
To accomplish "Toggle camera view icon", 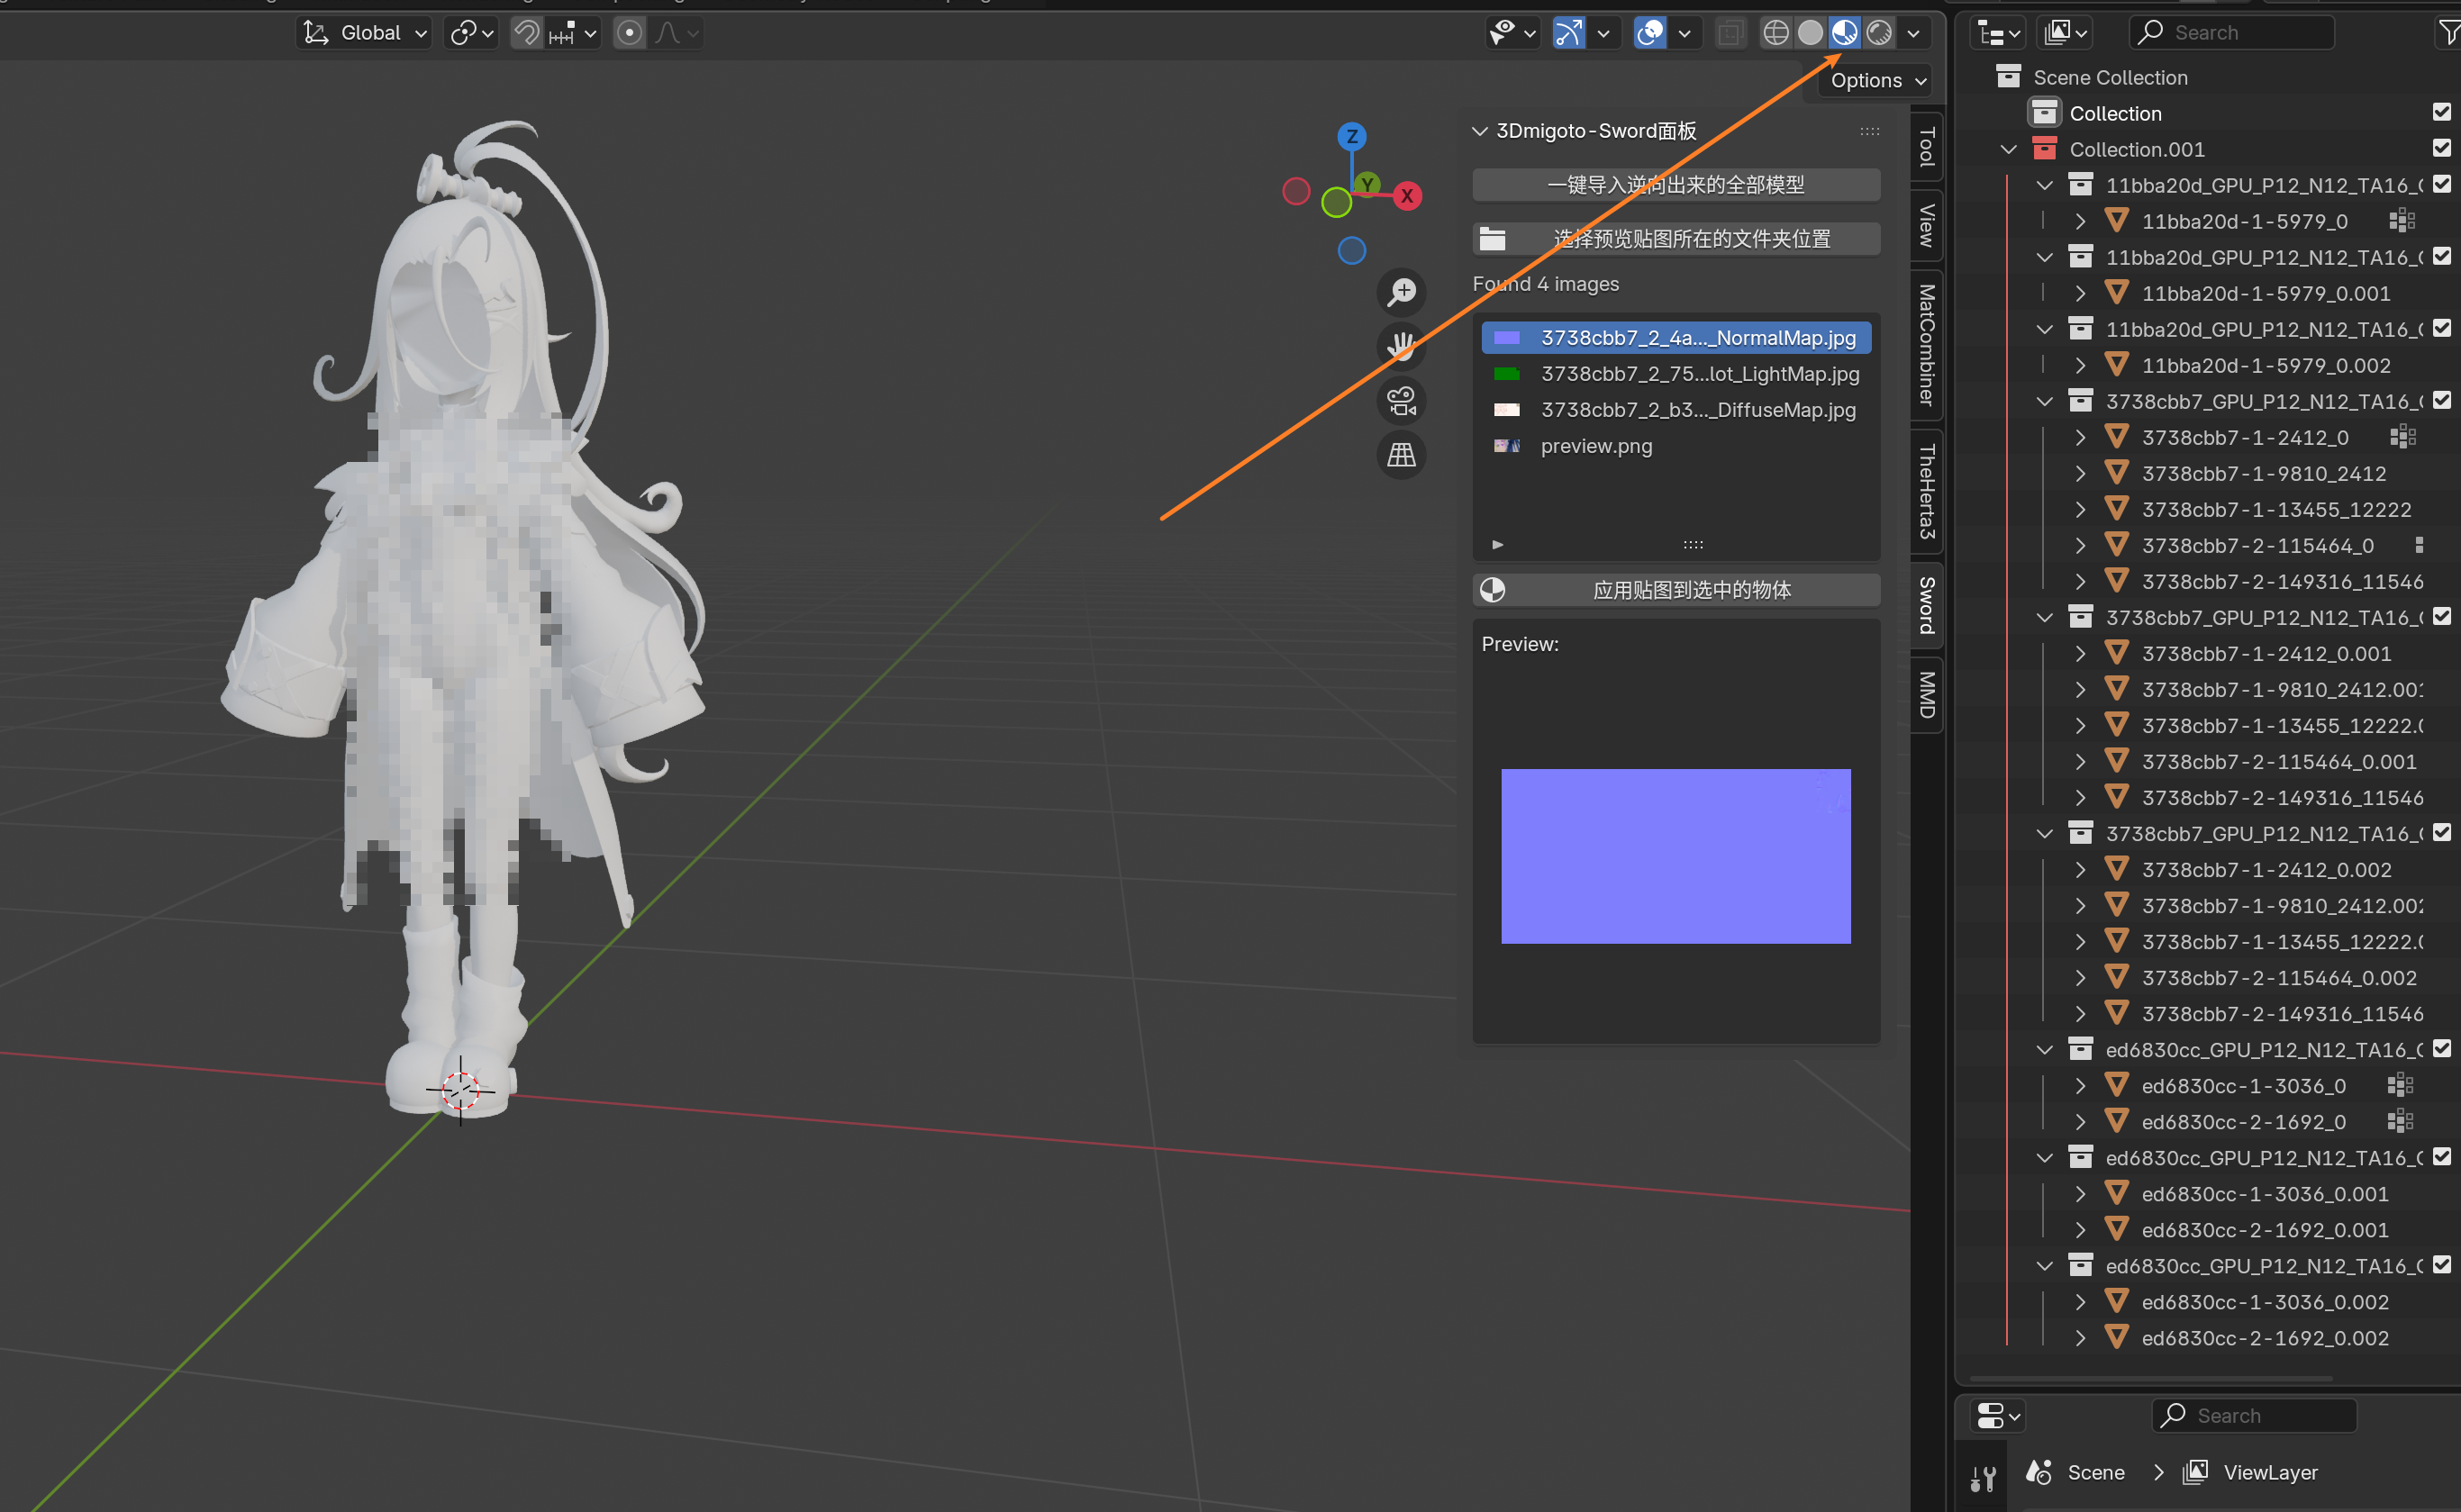I will tap(1401, 401).
